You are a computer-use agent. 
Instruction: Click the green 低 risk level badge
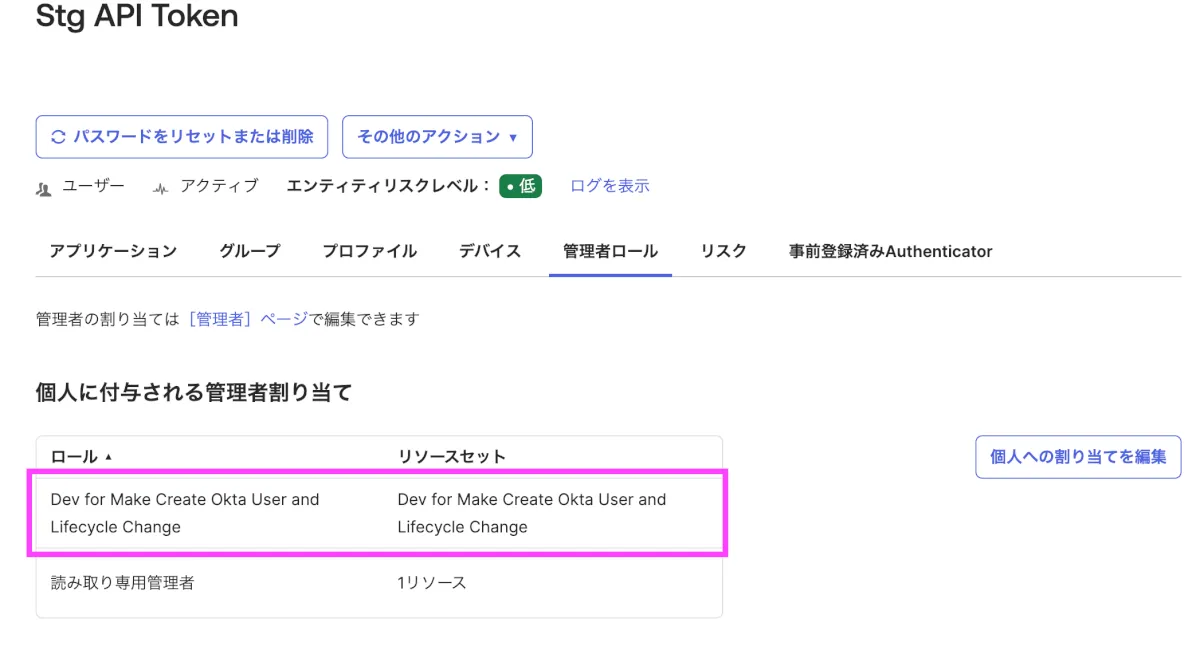[x=520, y=186]
